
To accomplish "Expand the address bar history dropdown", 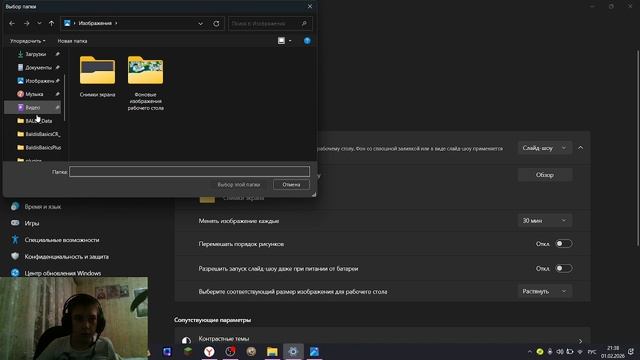I will pyautogui.click(x=200, y=24).
